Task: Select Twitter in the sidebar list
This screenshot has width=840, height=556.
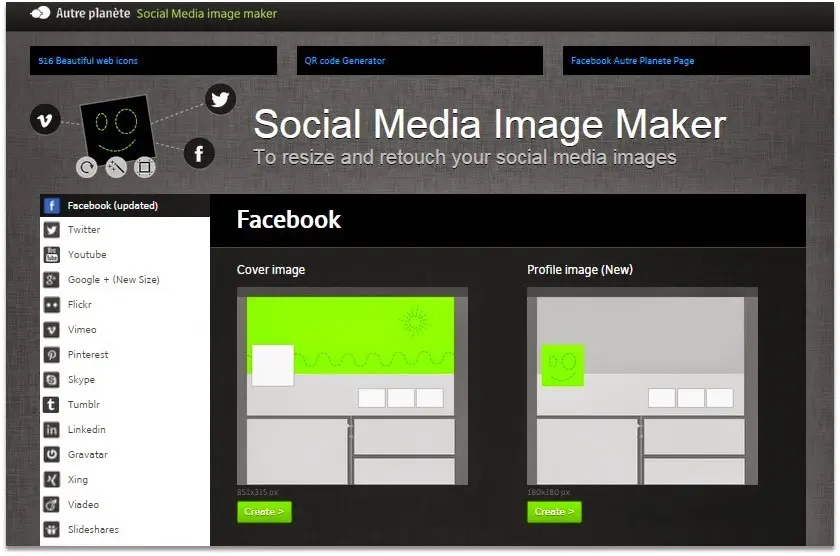Action: coord(84,230)
